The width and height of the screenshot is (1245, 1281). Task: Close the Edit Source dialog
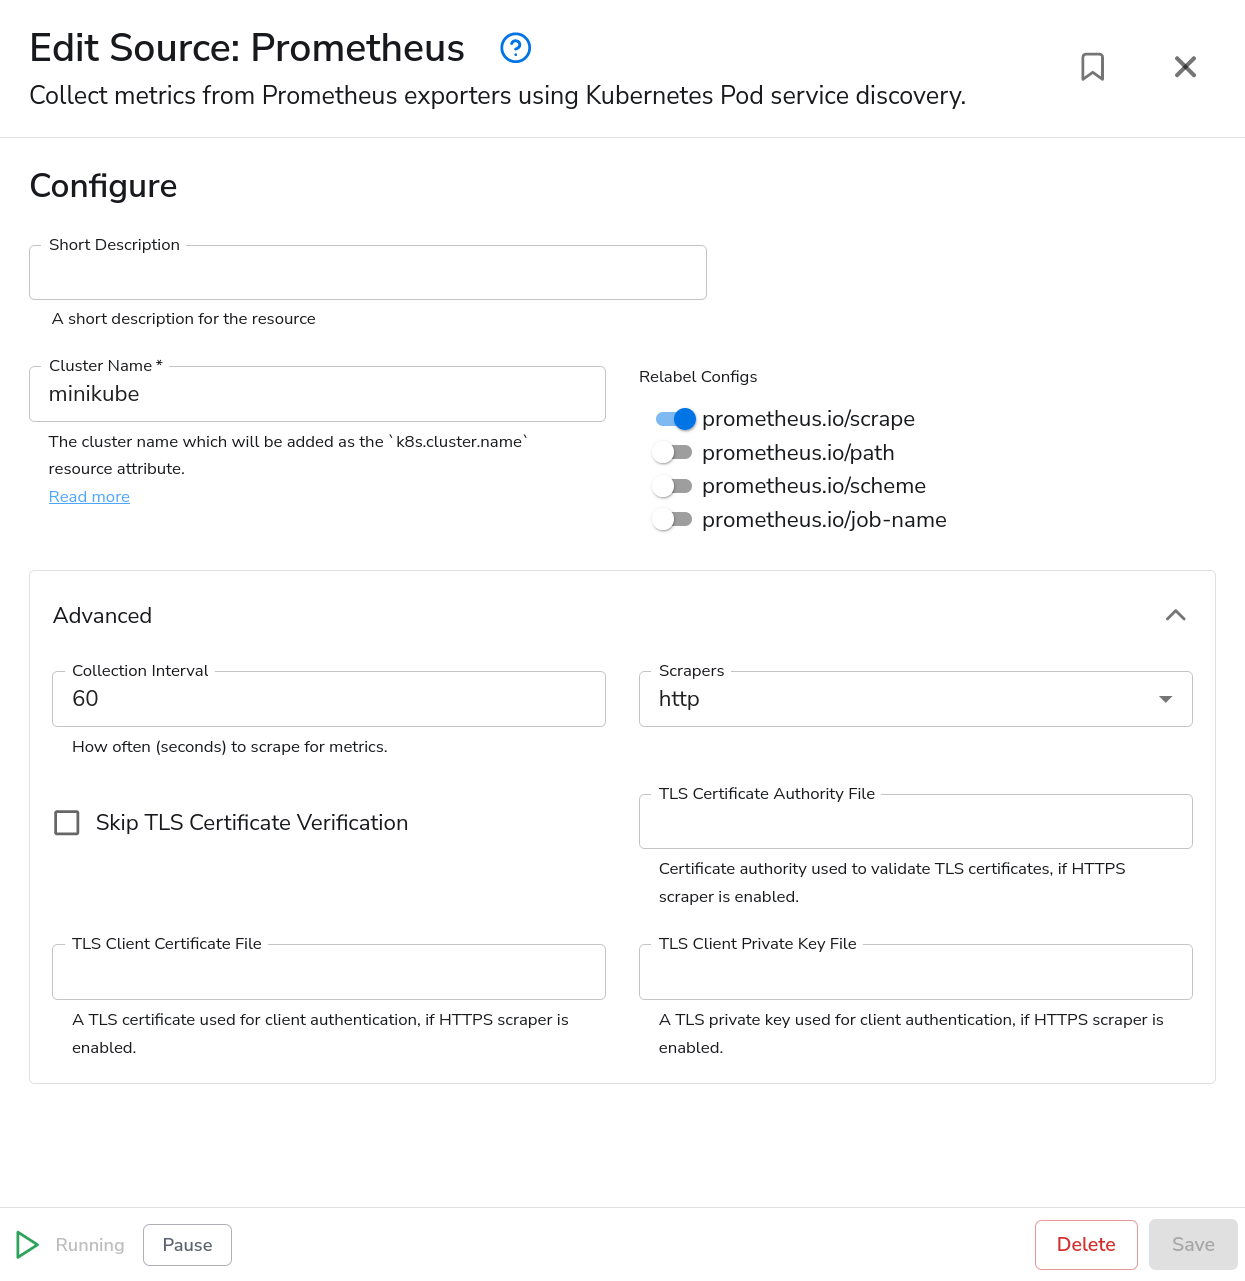1185,66
